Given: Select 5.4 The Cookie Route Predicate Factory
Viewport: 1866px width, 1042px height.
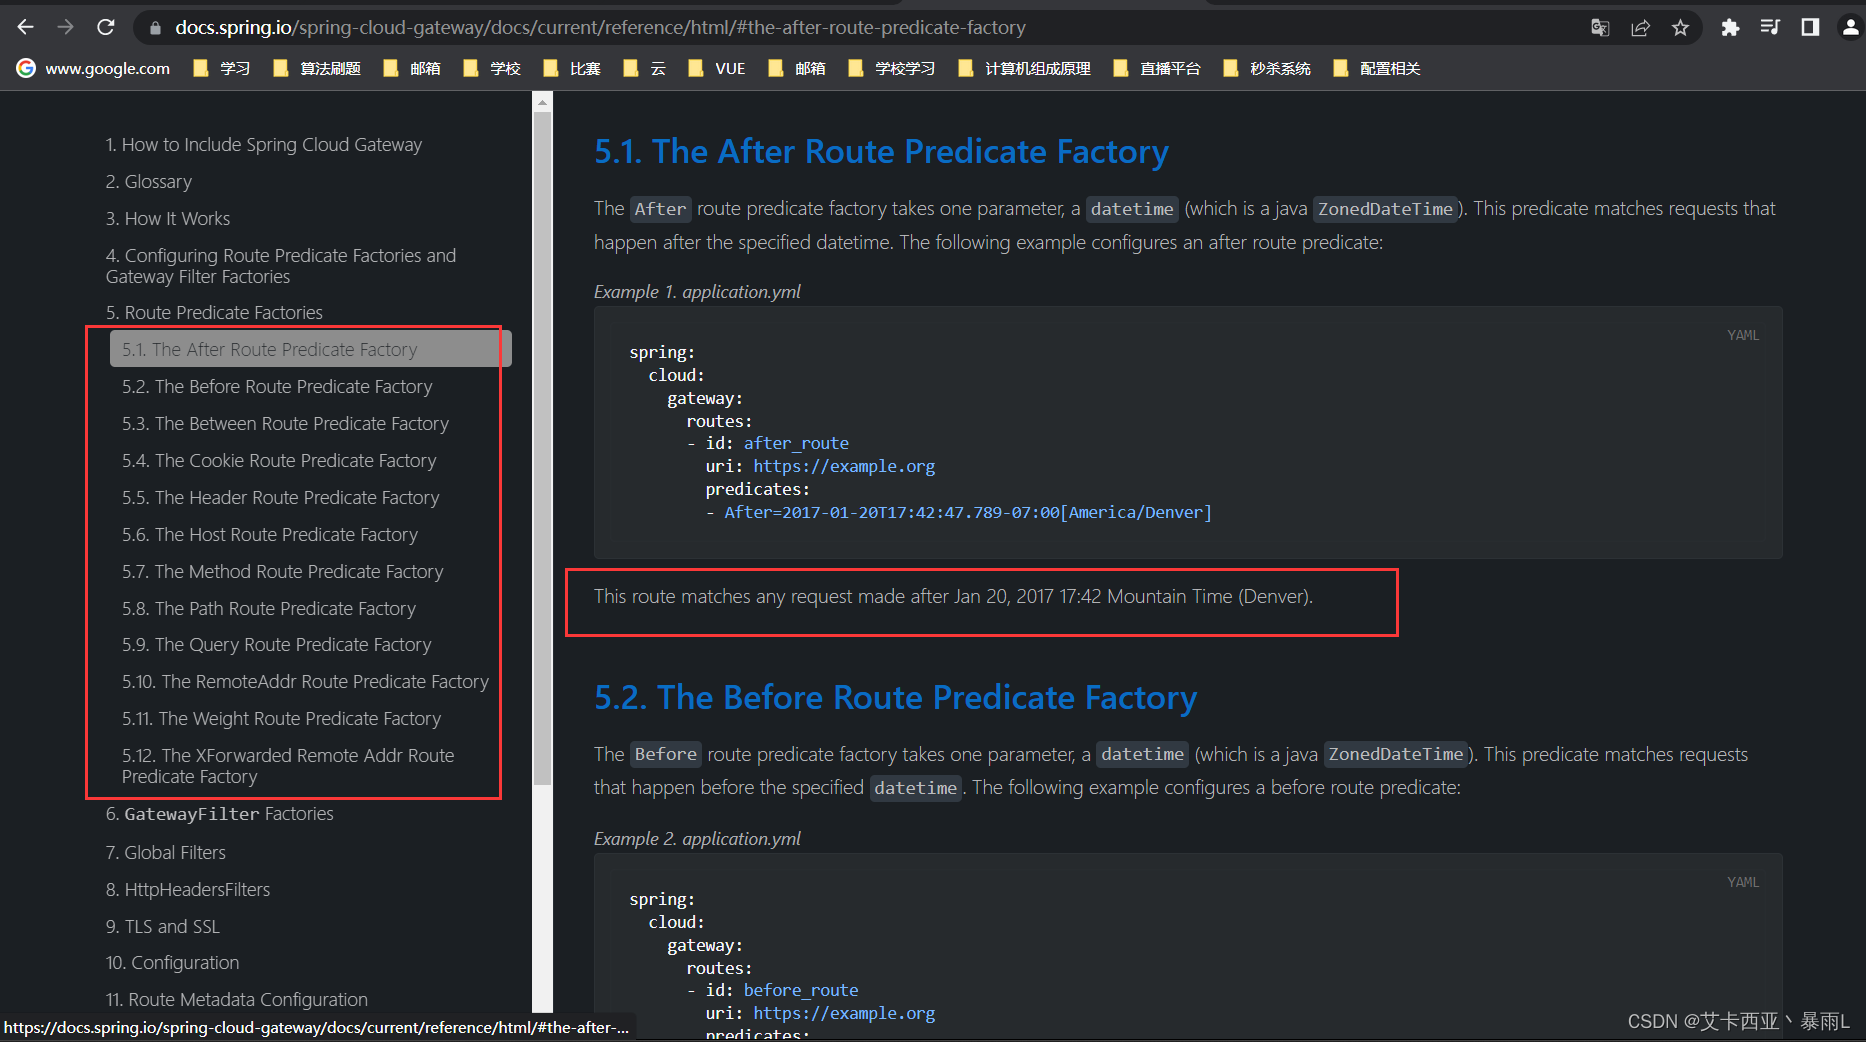Looking at the screenshot, I should (279, 461).
